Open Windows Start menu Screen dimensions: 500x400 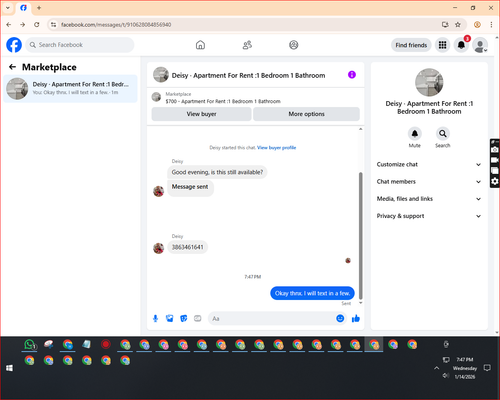pos(9,368)
